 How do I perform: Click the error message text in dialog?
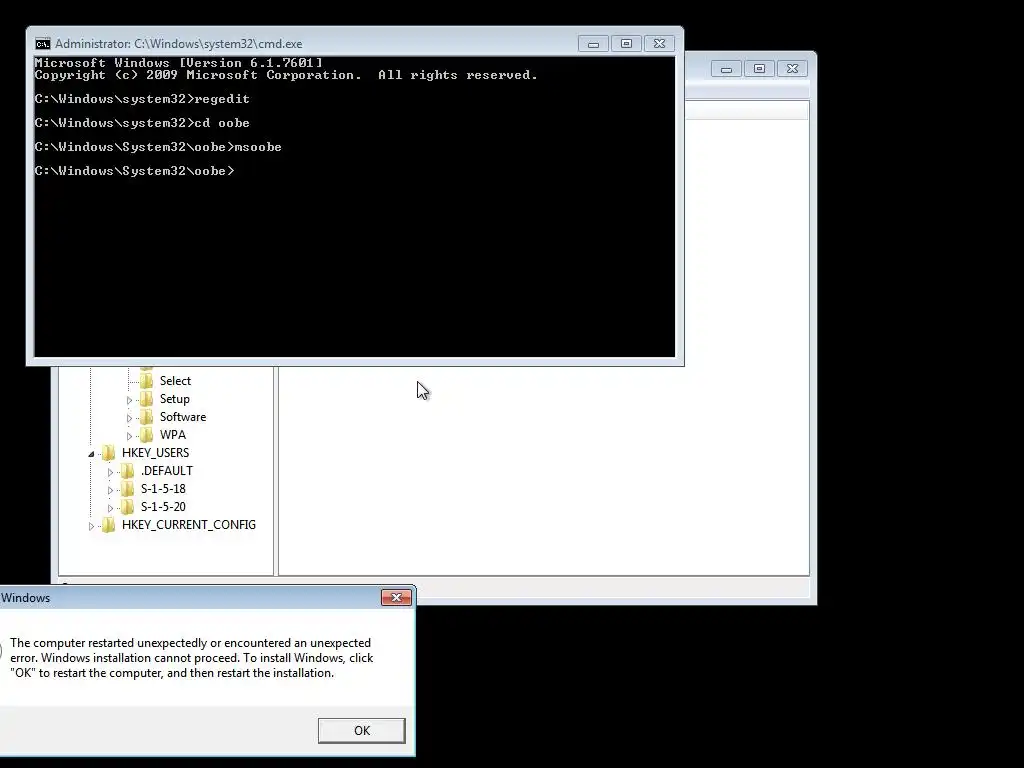coord(191,658)
